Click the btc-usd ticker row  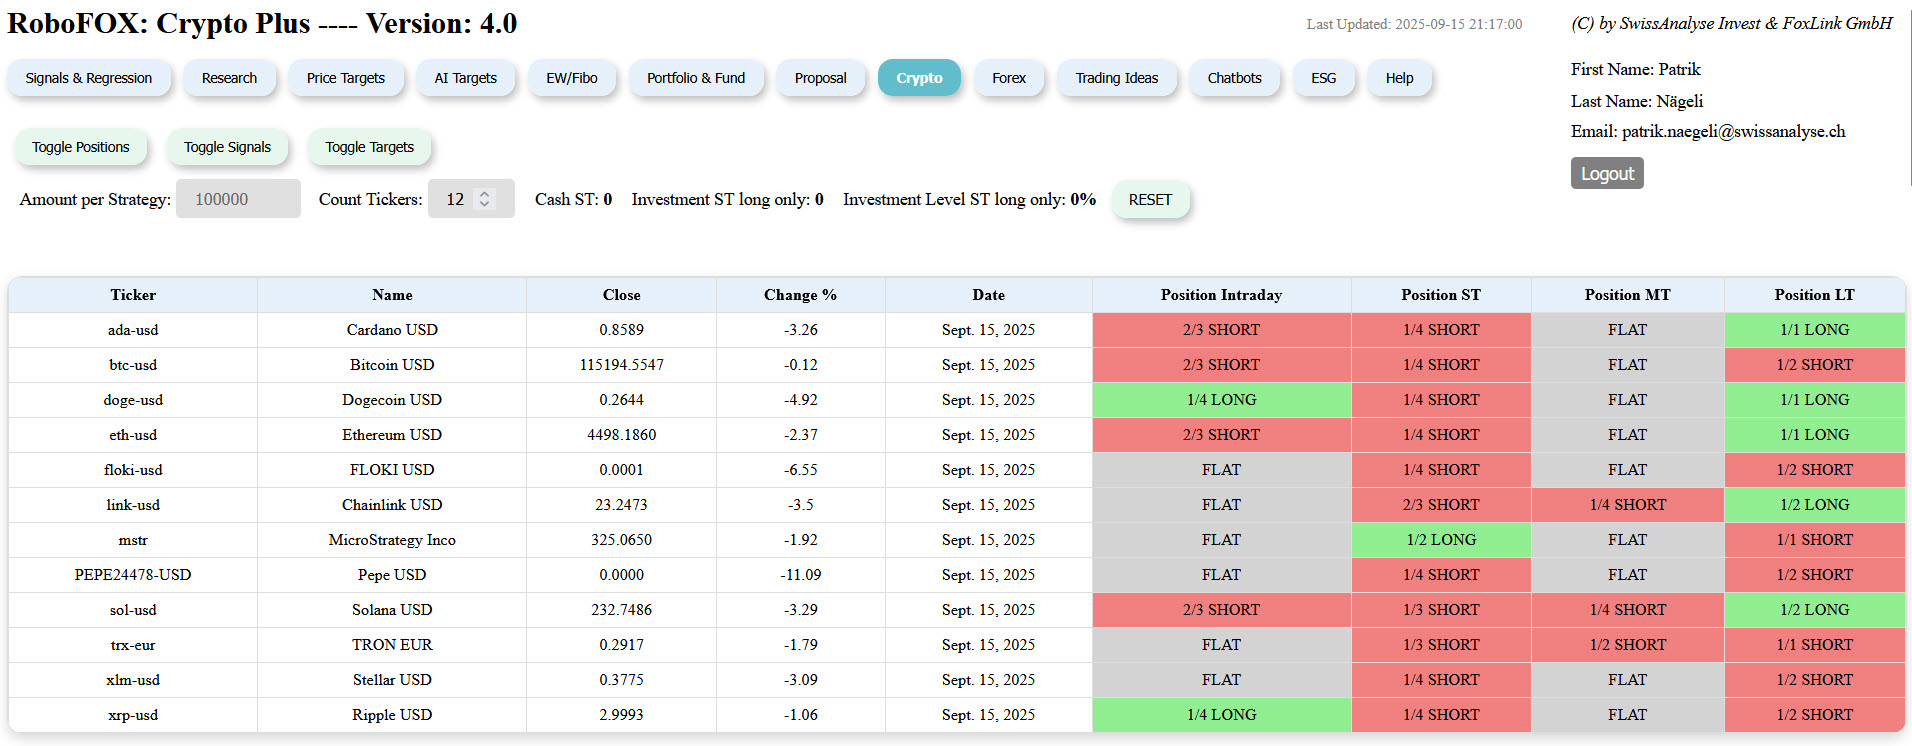133,365
